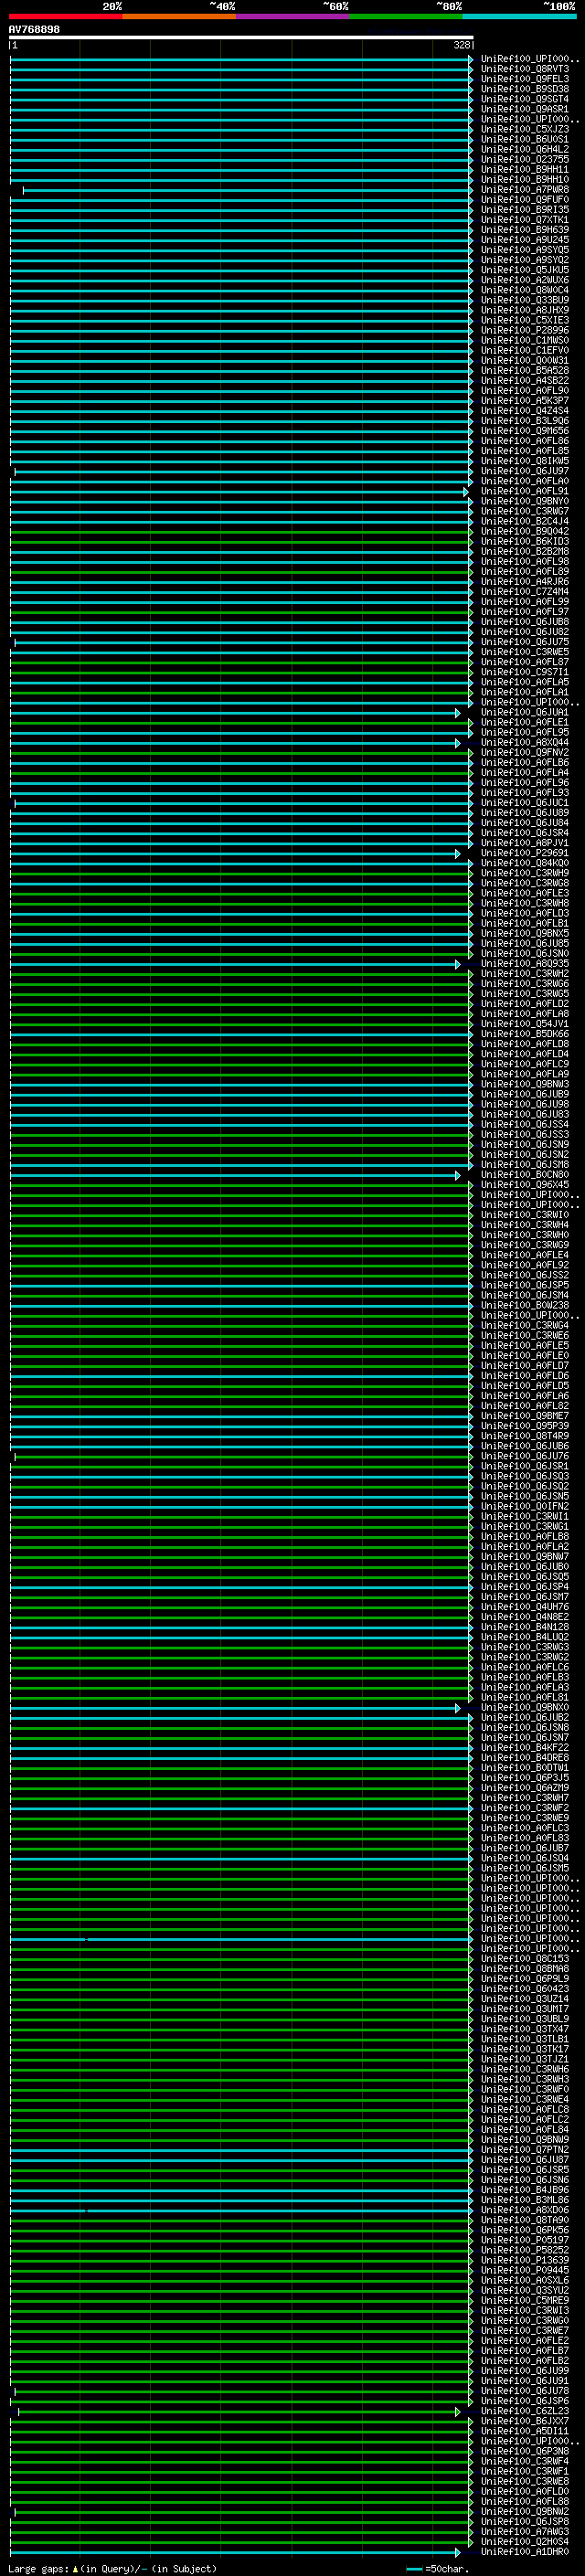
Task: Select the orange ~40% identity legend segment
Action: 179,16
